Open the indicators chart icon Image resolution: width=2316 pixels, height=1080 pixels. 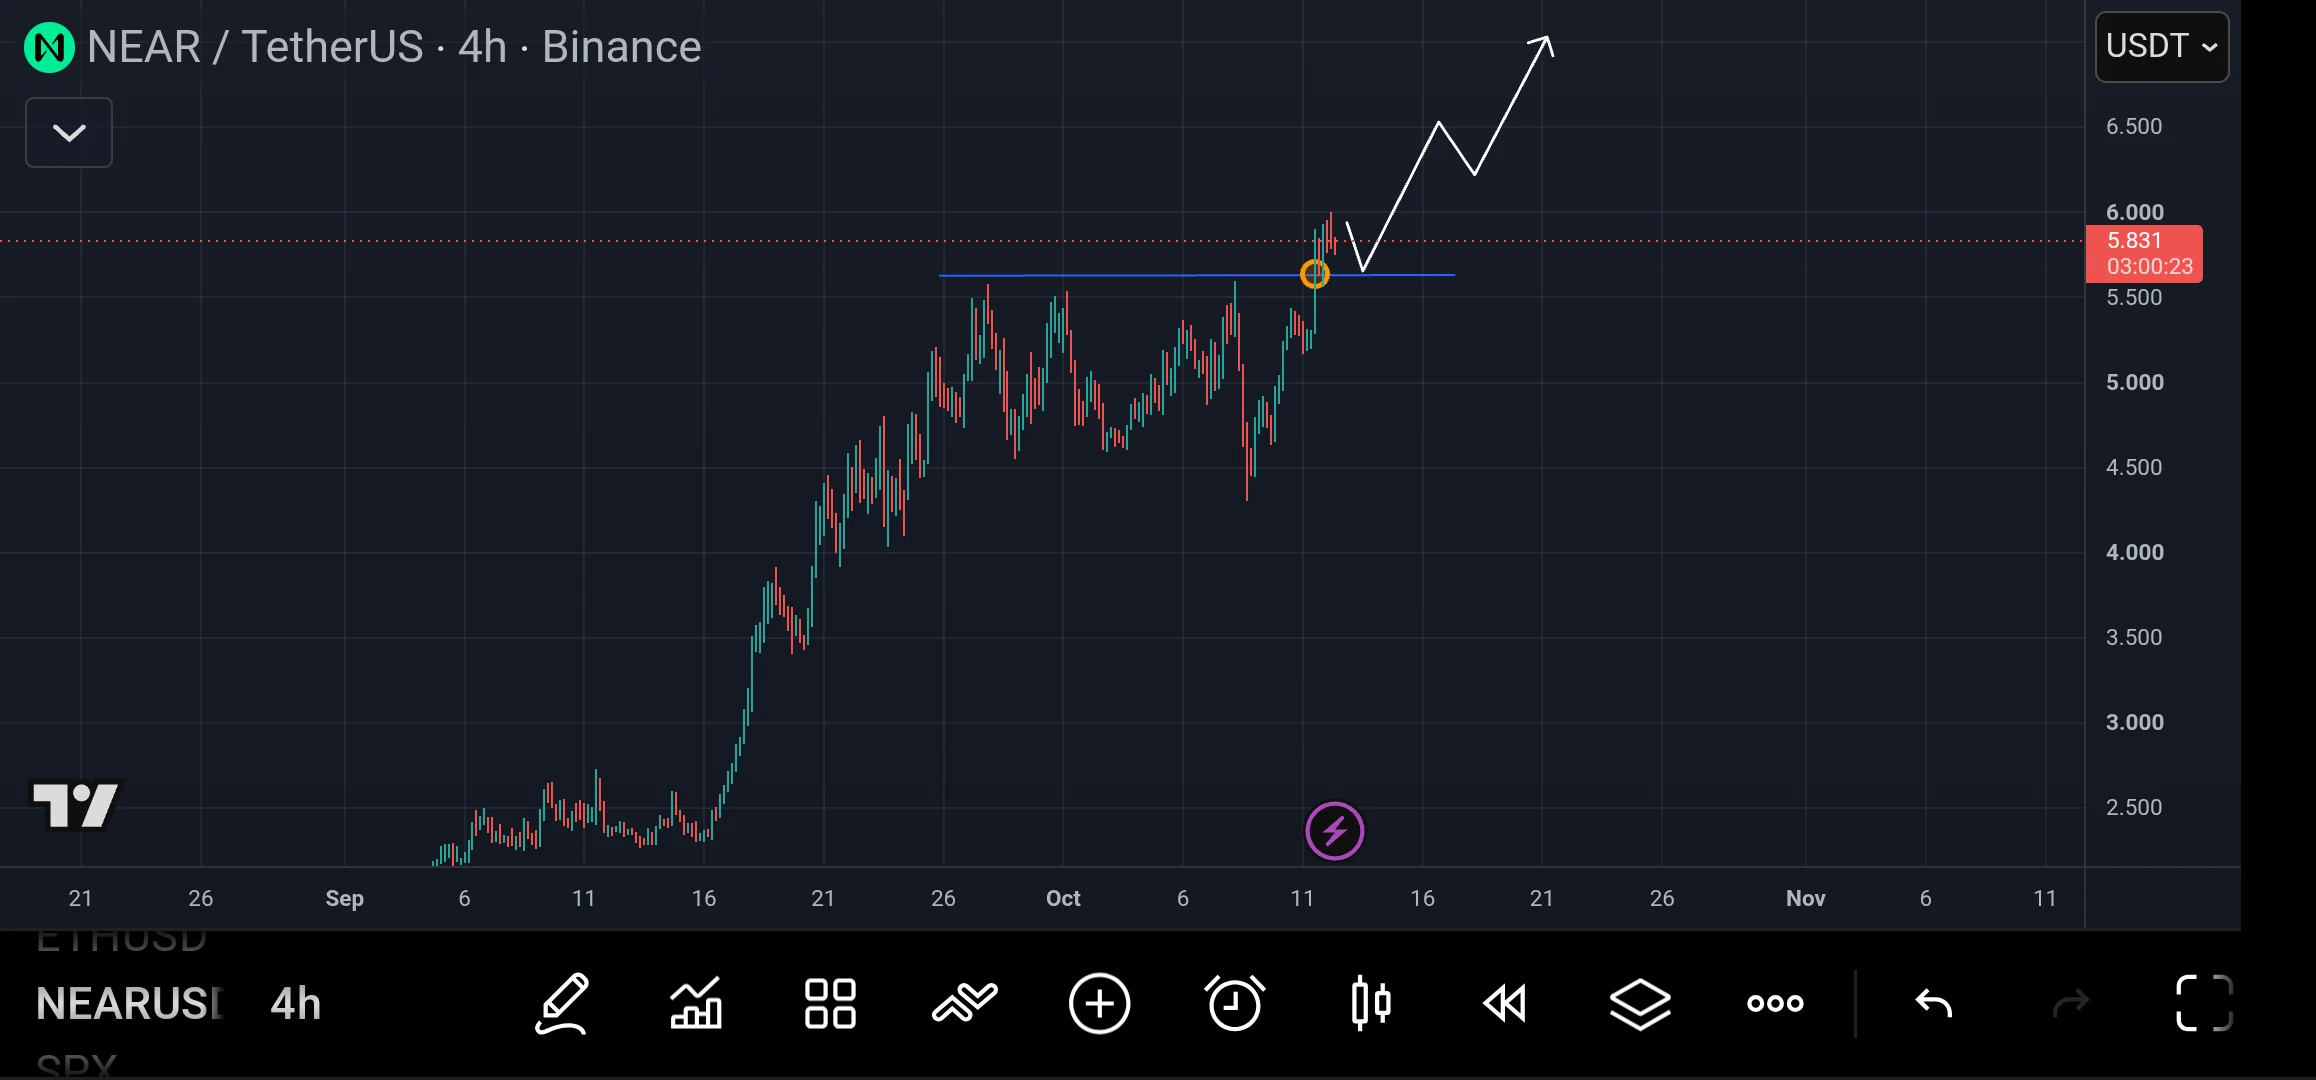coord(696,1003)
